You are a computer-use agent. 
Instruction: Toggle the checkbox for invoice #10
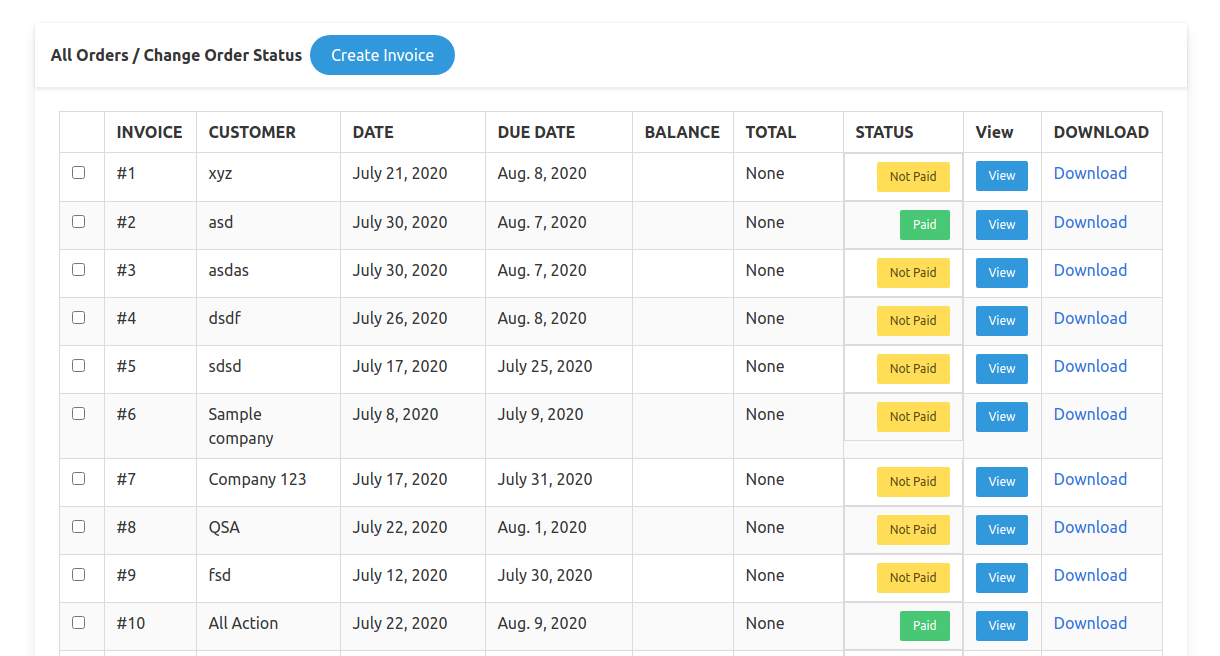point(79,623)
